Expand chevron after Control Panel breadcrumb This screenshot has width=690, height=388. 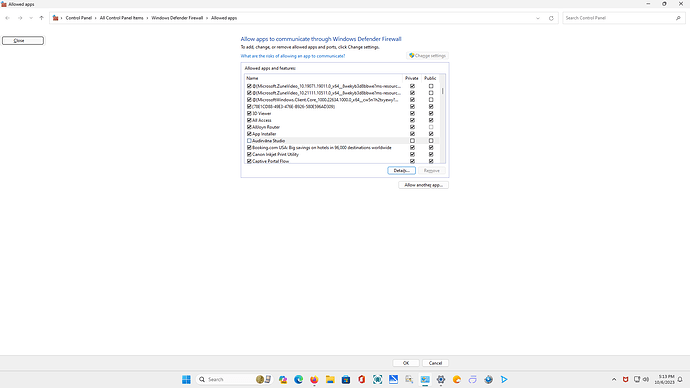coord(95,18)
